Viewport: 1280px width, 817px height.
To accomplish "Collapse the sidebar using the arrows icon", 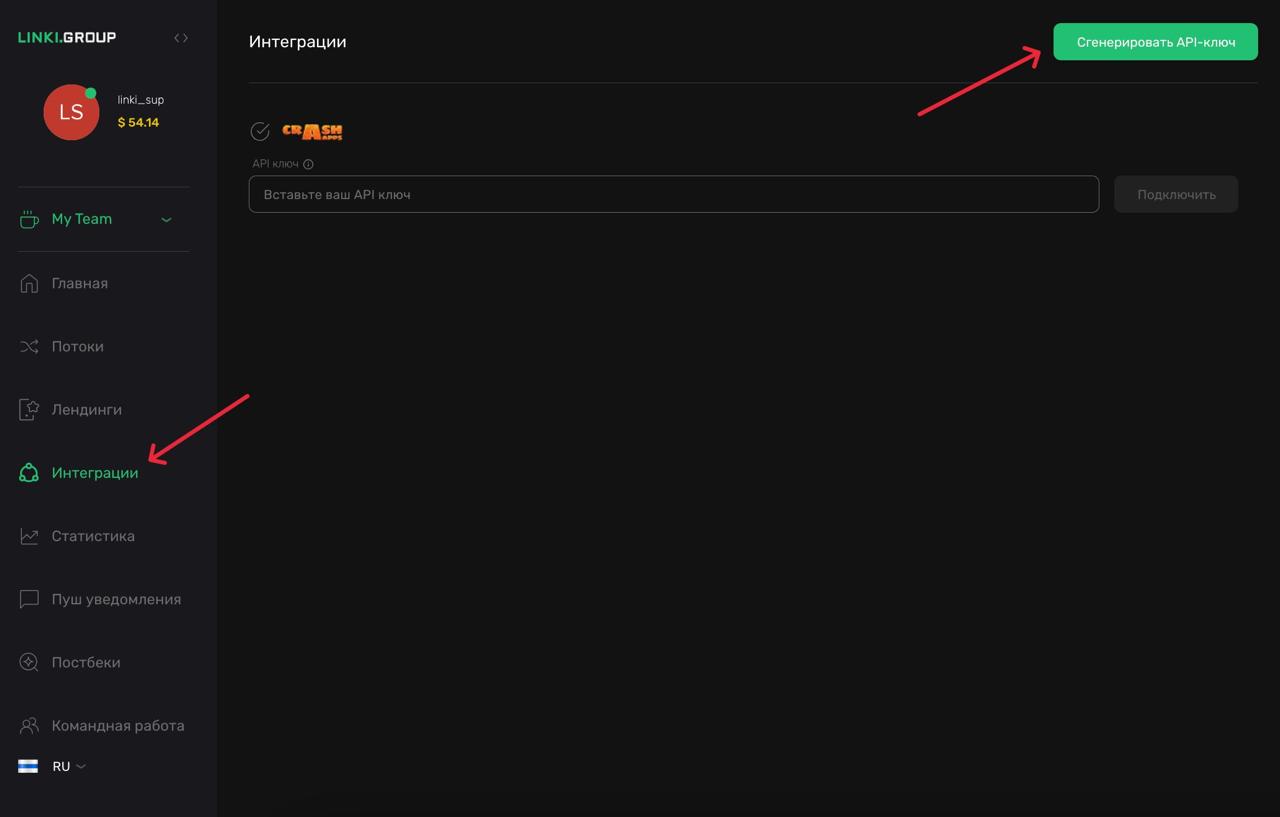I will click(181, 38).
